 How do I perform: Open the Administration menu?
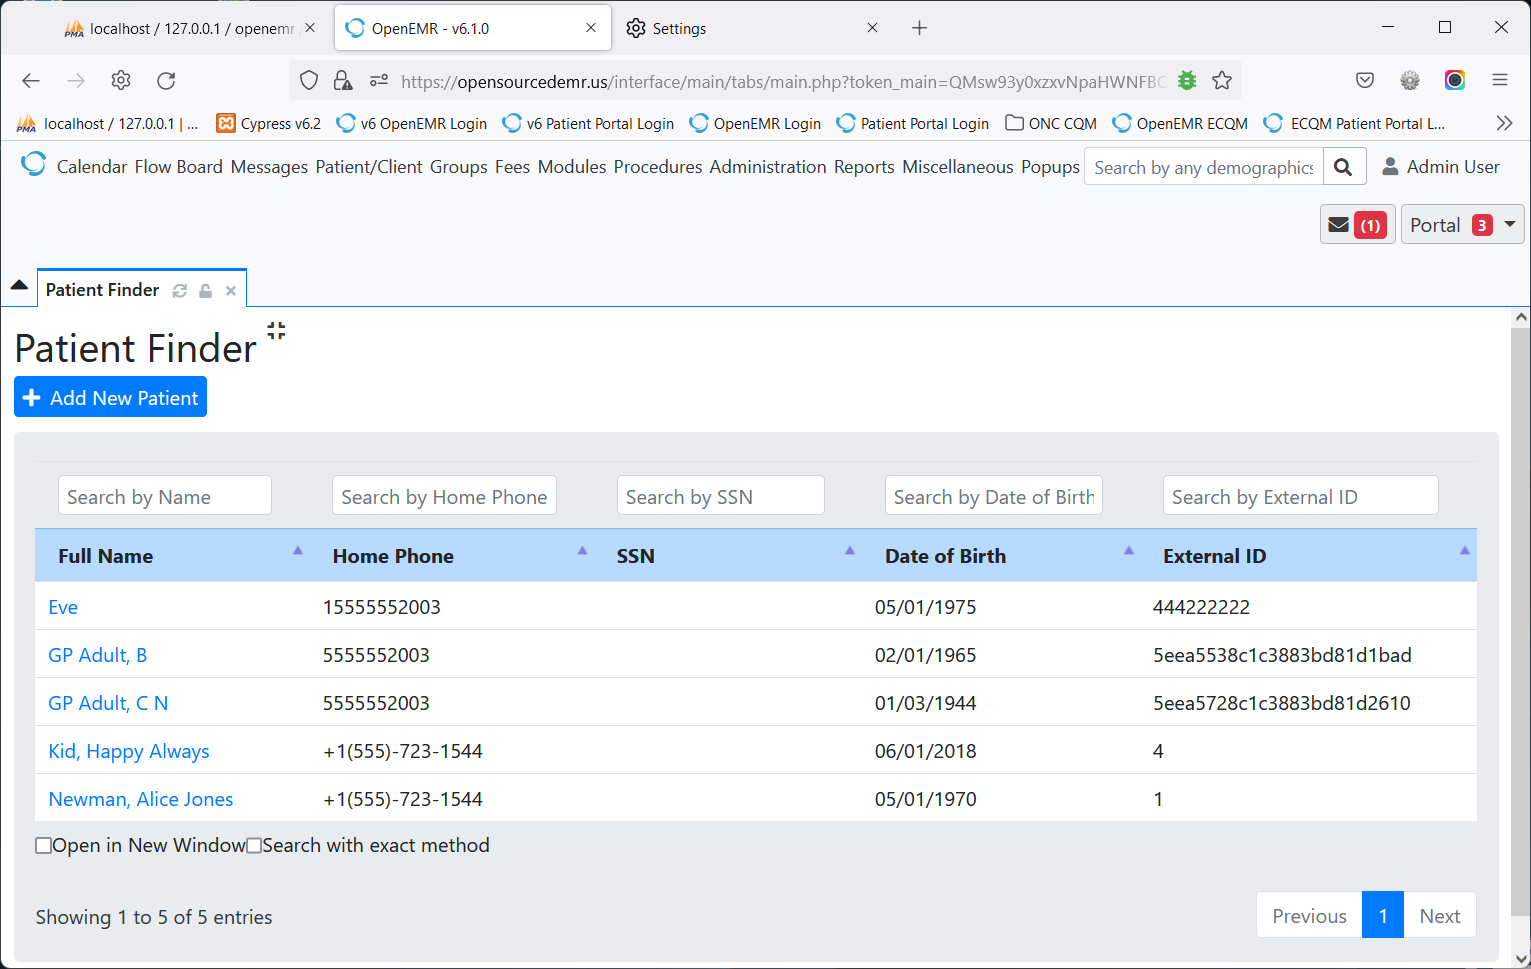tap(768, 166)
